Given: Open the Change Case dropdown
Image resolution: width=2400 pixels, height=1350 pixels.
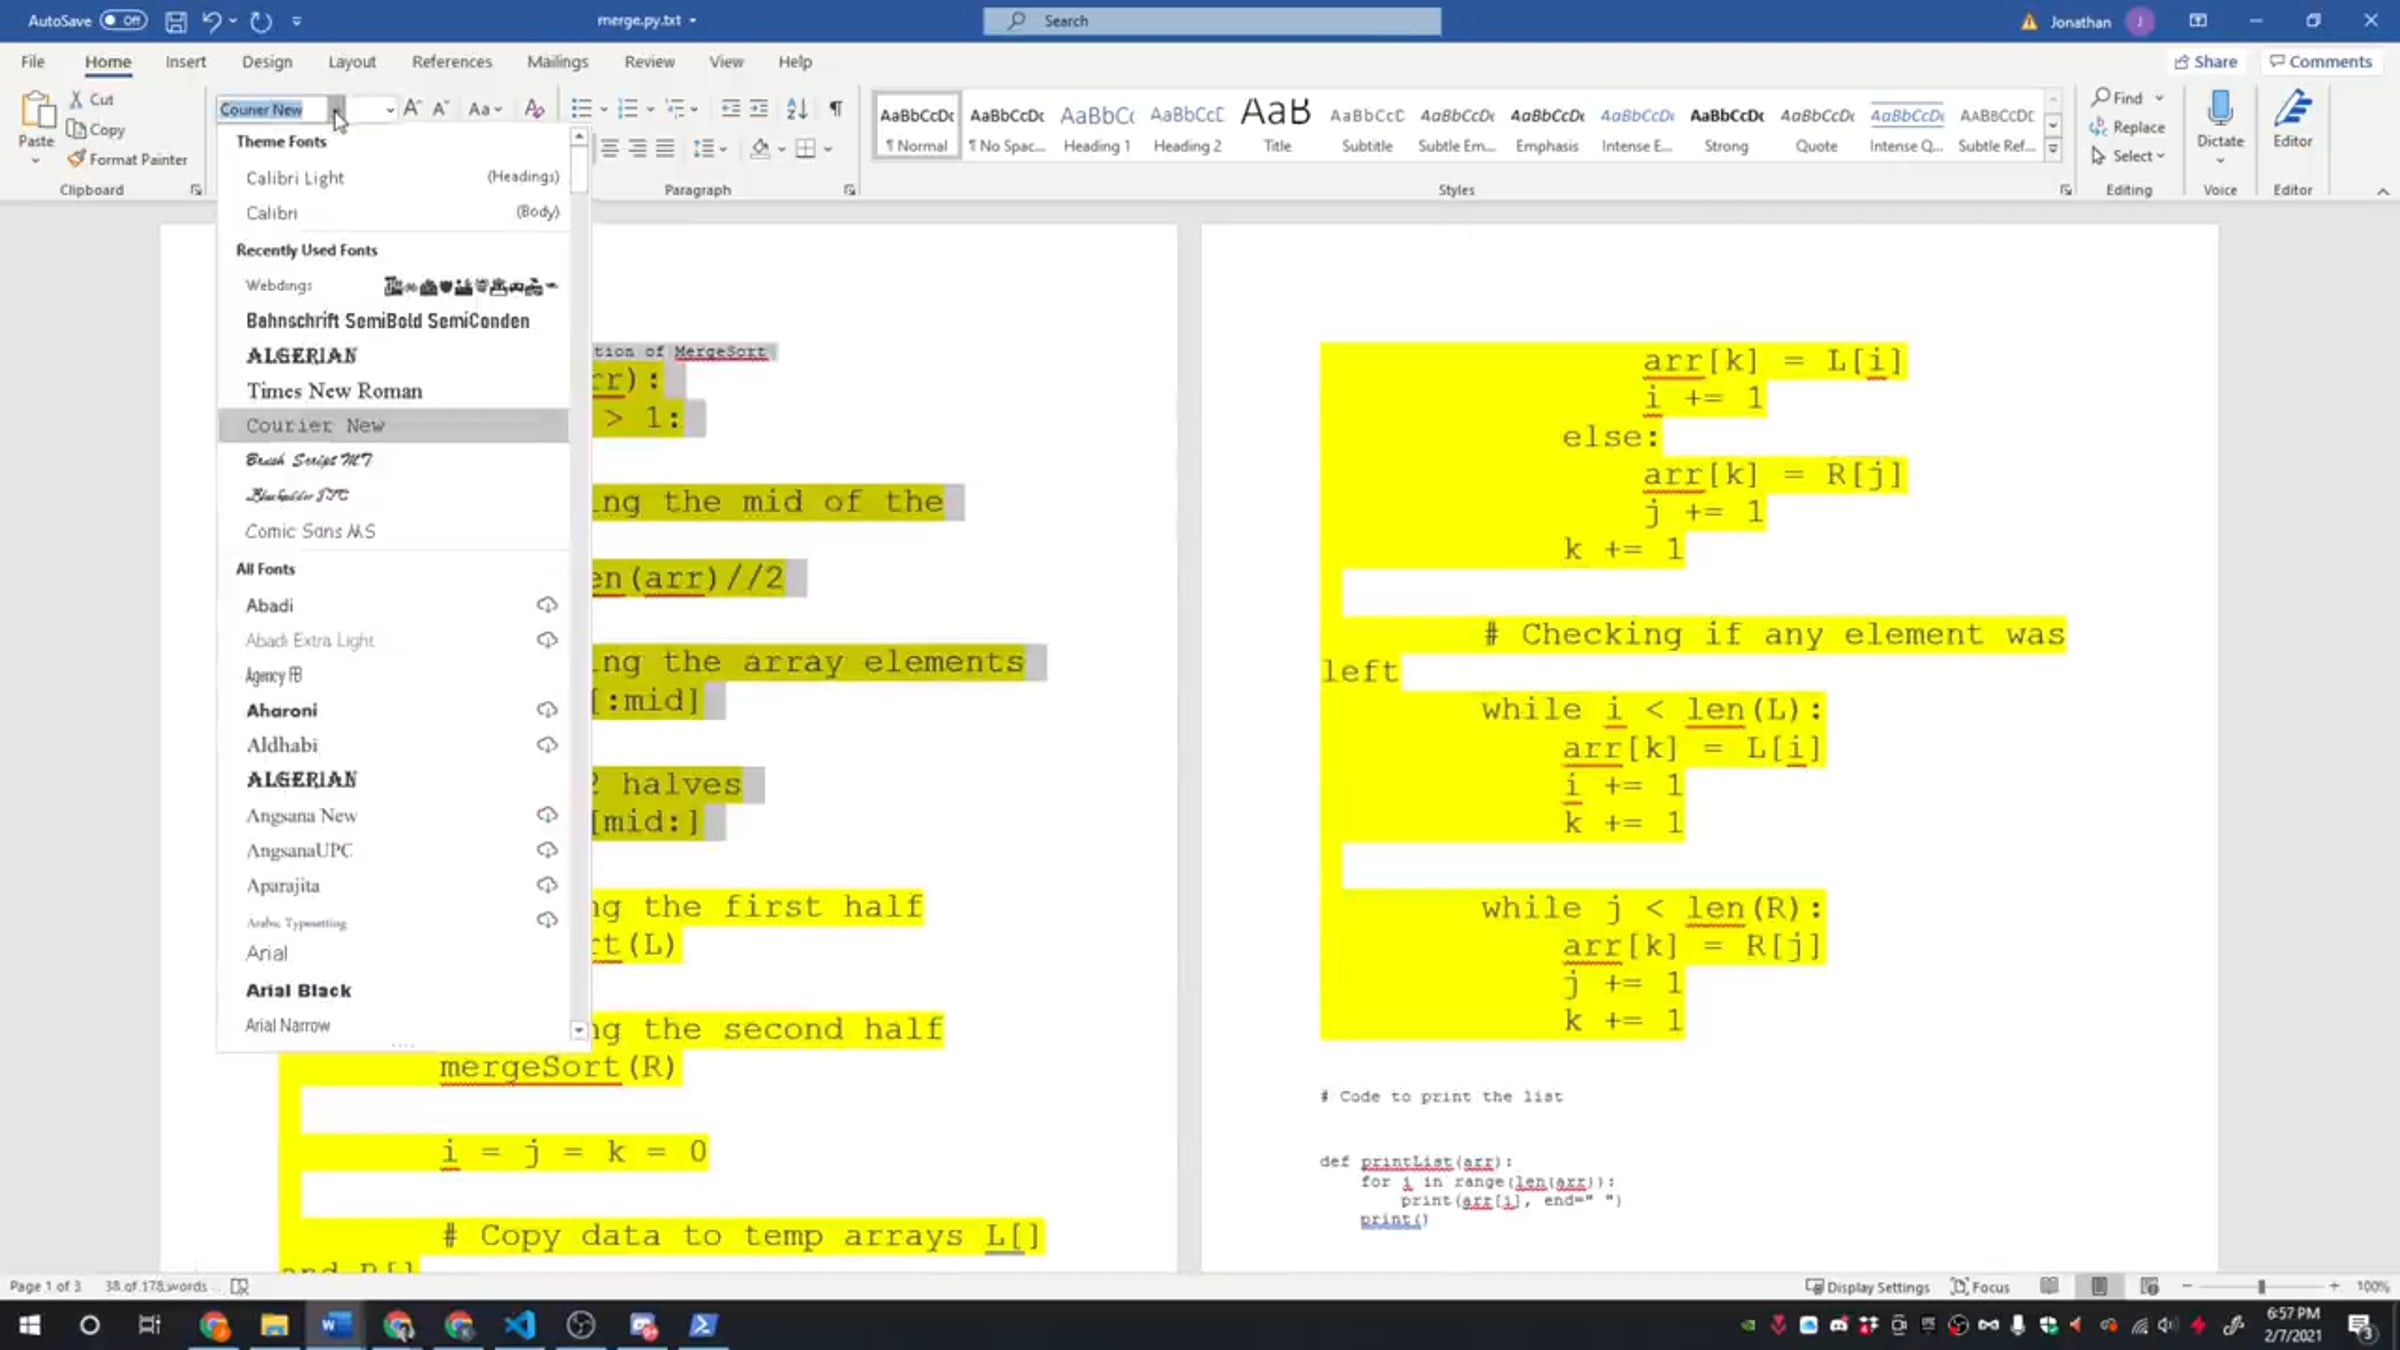Looking at the screenshot, I should tap(484, 109).
